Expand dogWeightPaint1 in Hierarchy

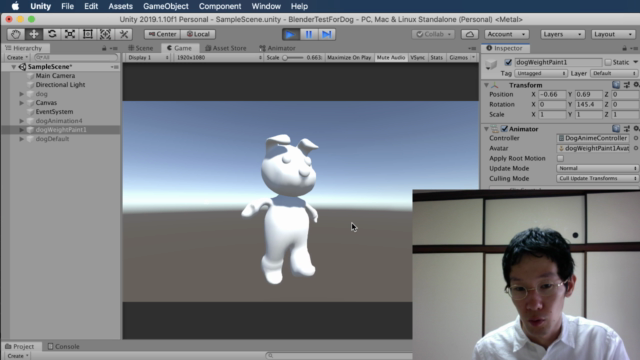(21, 130)
